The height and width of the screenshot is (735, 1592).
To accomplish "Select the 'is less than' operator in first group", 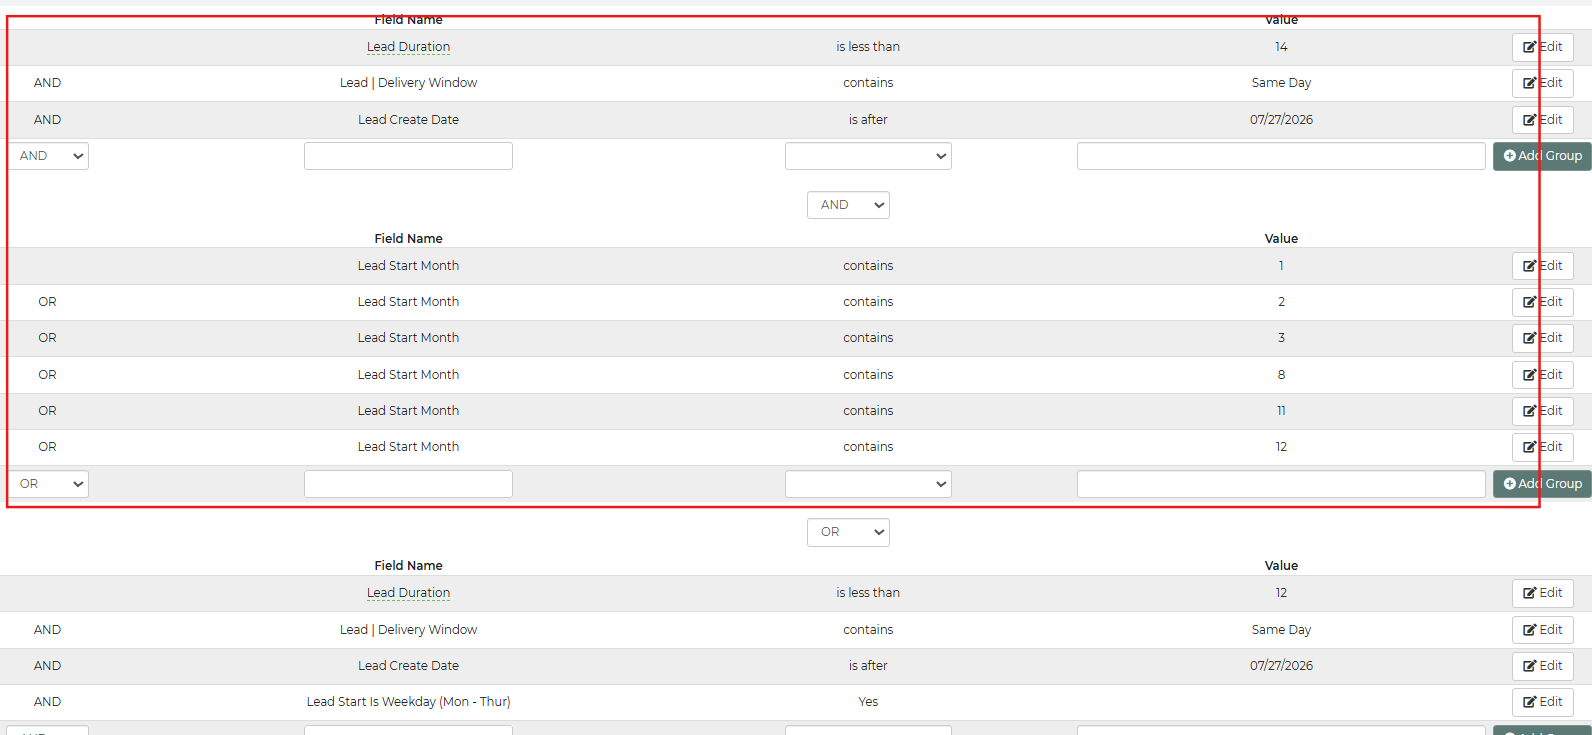I will pyautogui.click(x=868, y=47).
